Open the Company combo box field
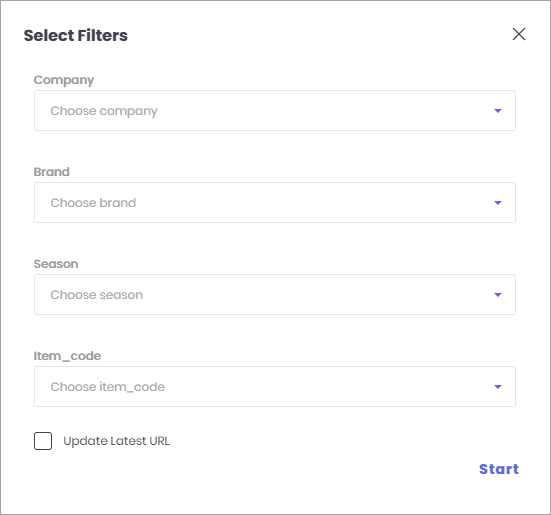 click(275, 111)
